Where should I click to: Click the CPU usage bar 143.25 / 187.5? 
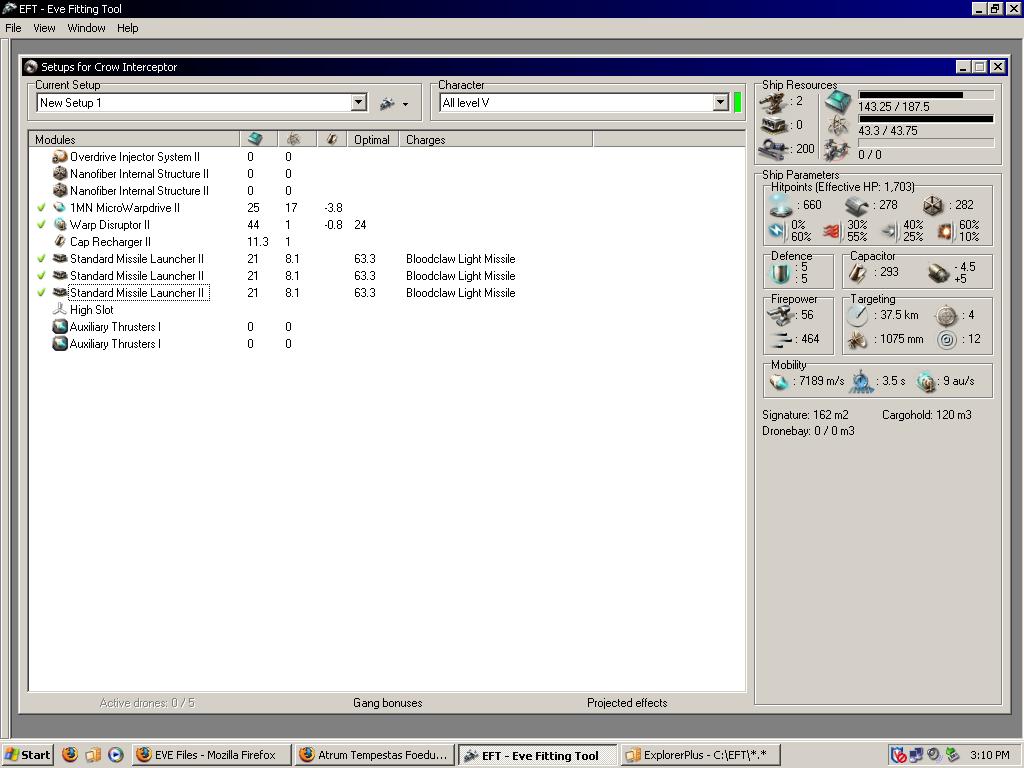coord(926,95)
